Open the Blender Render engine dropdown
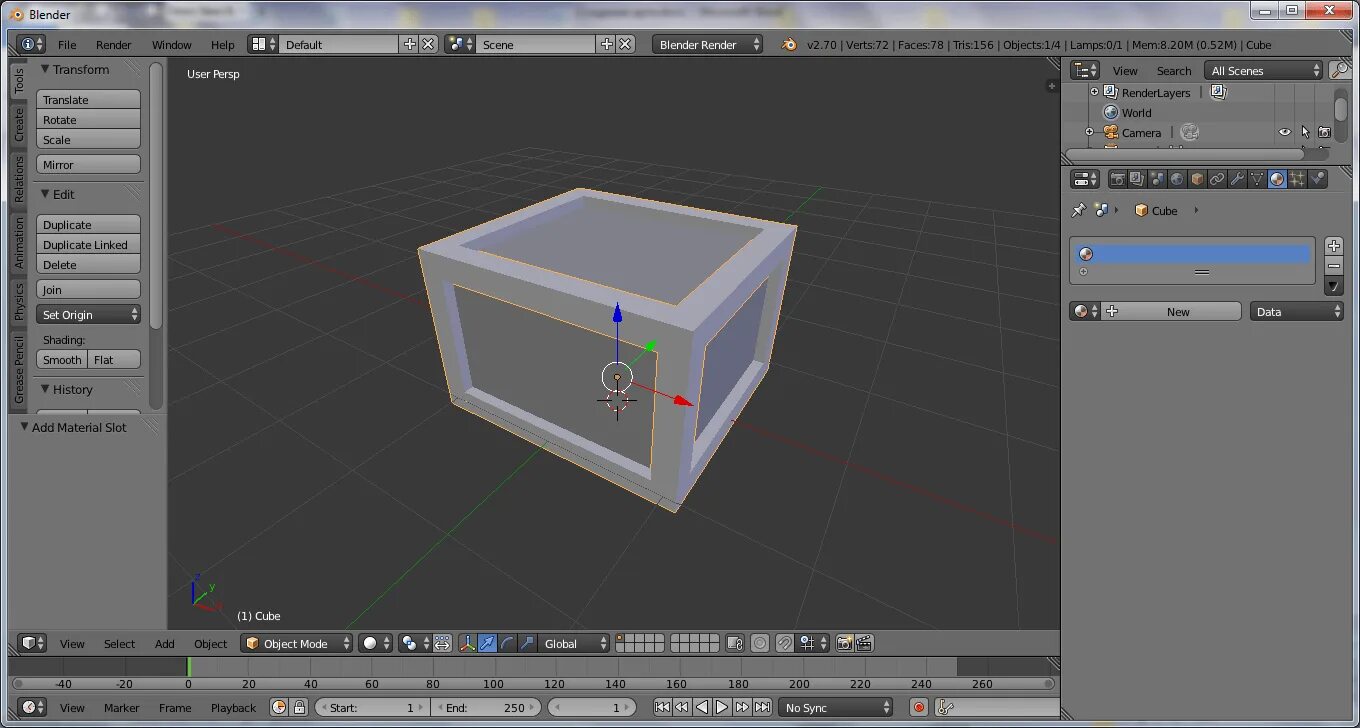 pyautogui.click(x=708, y=44)
